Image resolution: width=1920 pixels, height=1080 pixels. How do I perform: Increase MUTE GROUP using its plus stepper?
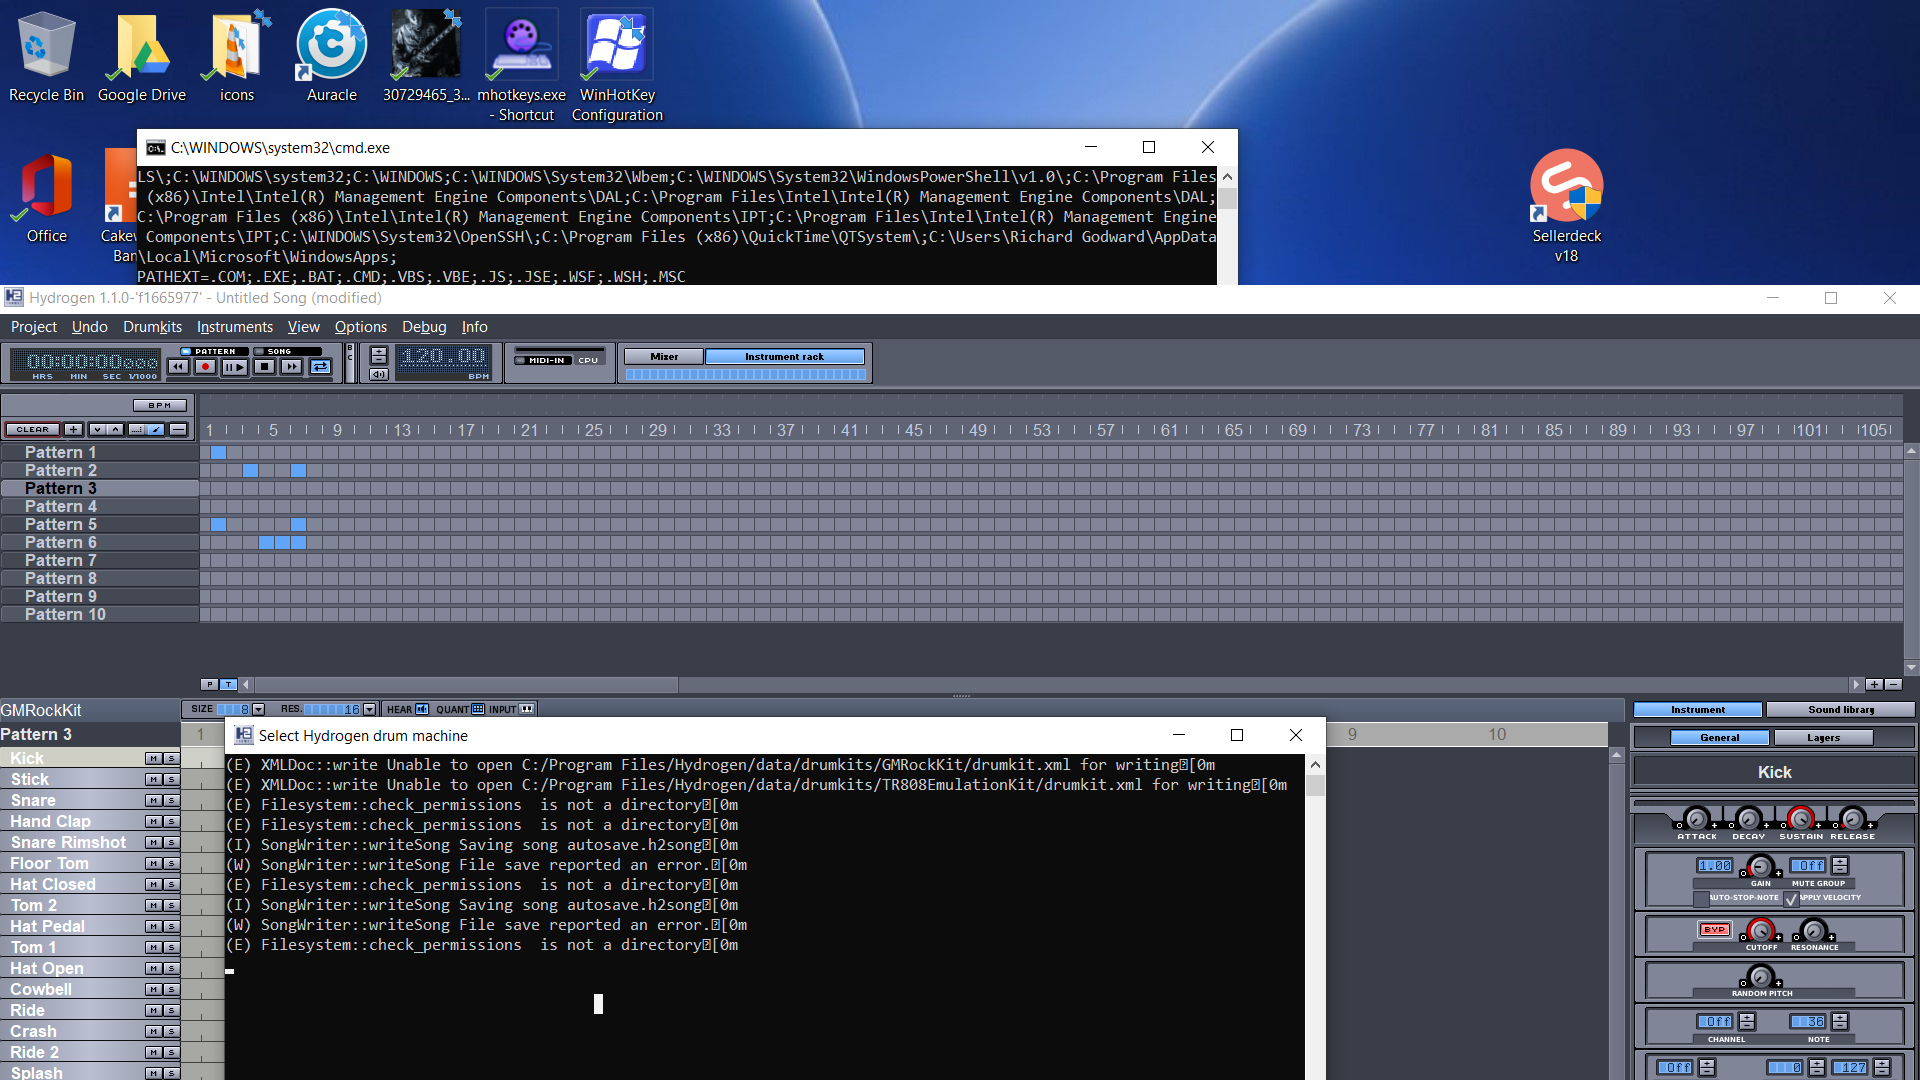(x=1840, y=861)
